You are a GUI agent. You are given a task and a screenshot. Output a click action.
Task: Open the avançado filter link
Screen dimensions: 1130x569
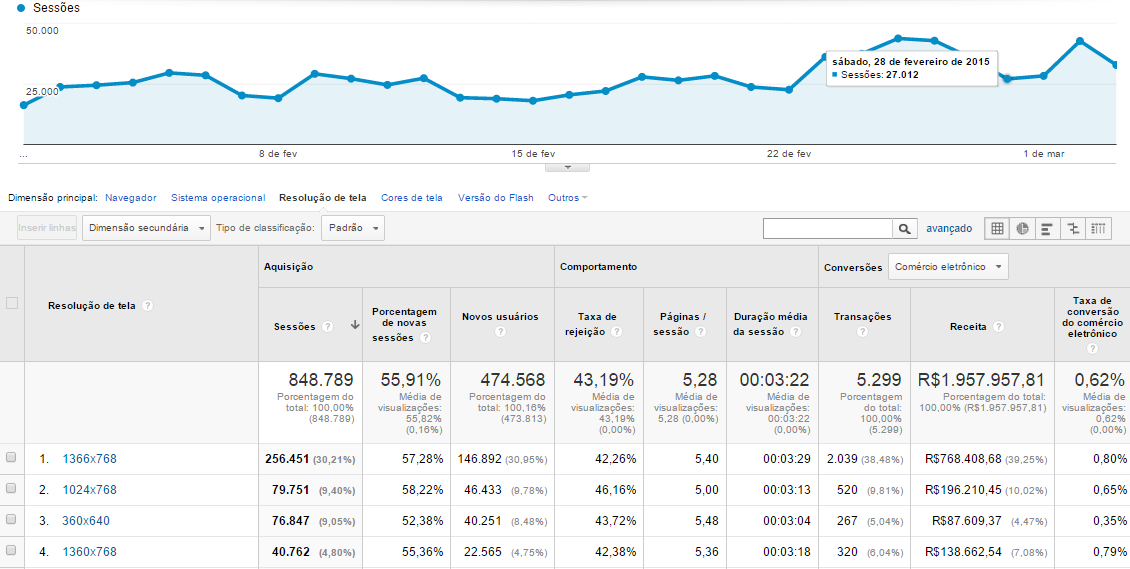(948, 229)
